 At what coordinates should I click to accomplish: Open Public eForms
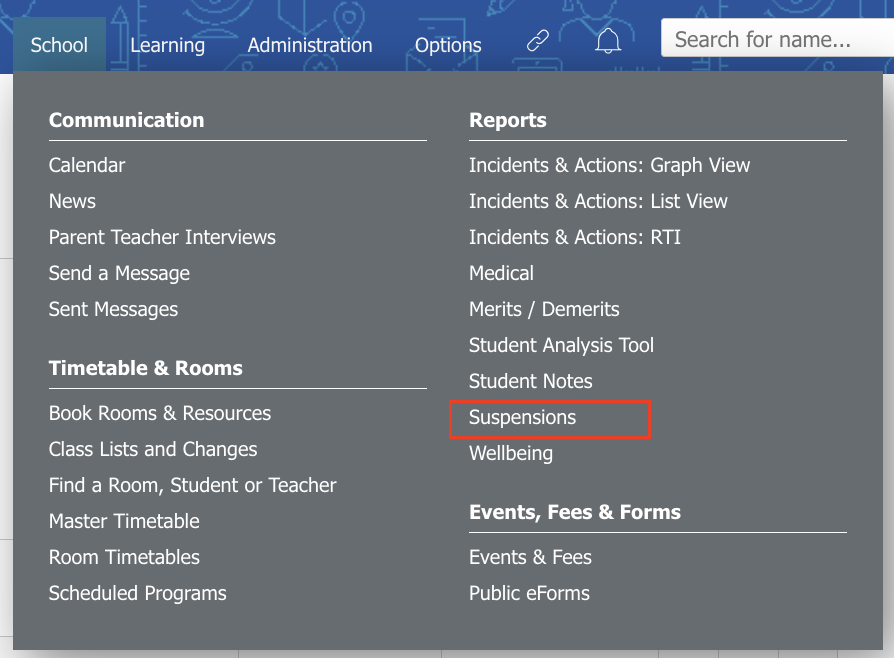click(530, 593)
